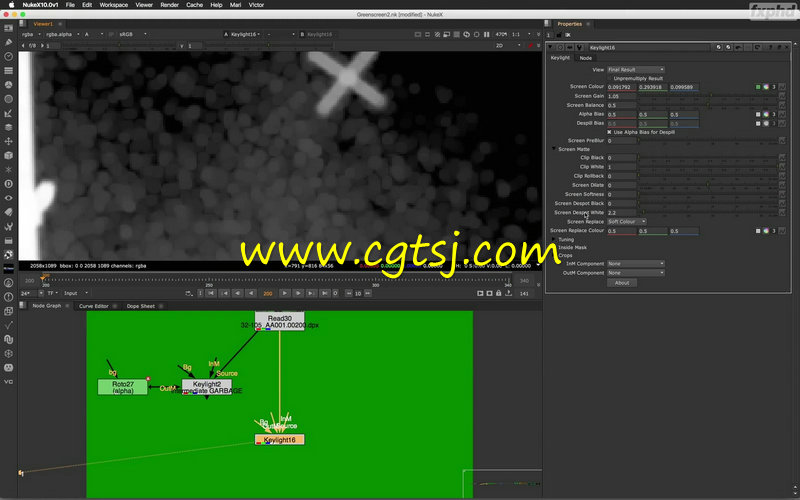This screenshot has width=800, height=500.
Task: Switch to the Curve Editor tab
Action: tap(94, 306)
